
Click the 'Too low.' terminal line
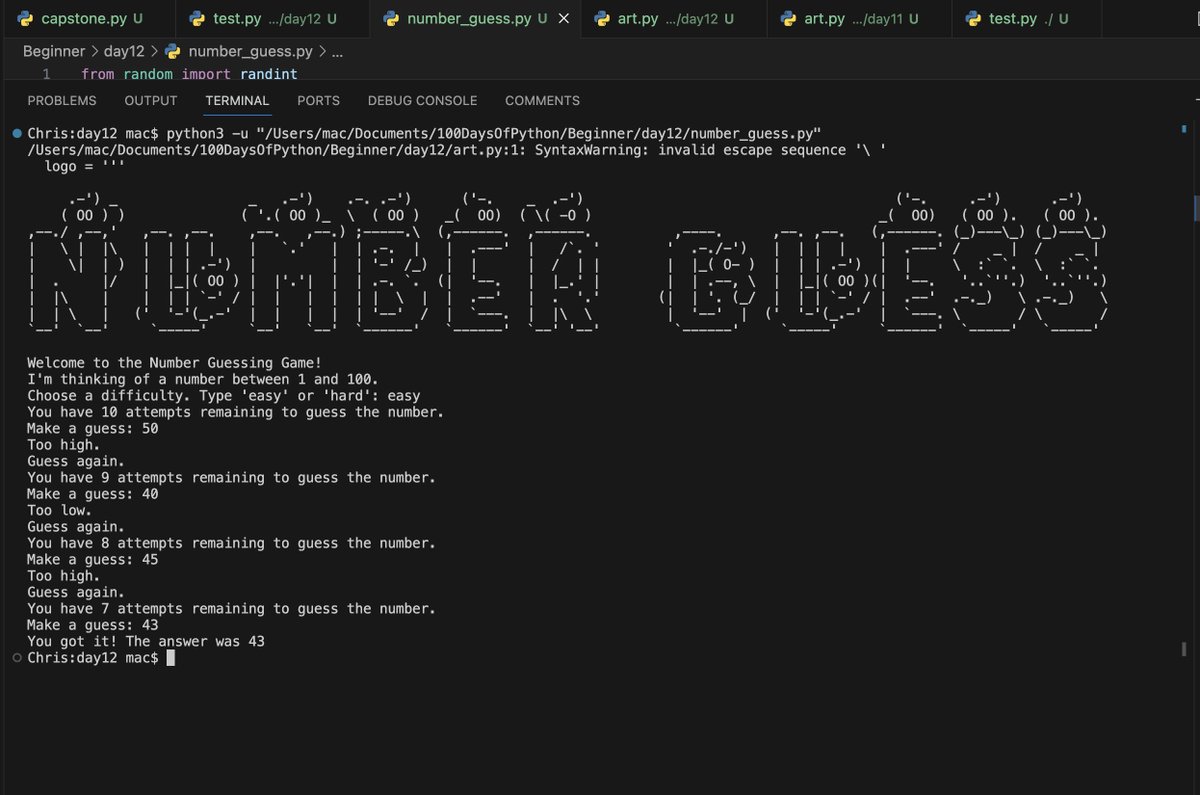pyautogui.click(x=59, y=510)
